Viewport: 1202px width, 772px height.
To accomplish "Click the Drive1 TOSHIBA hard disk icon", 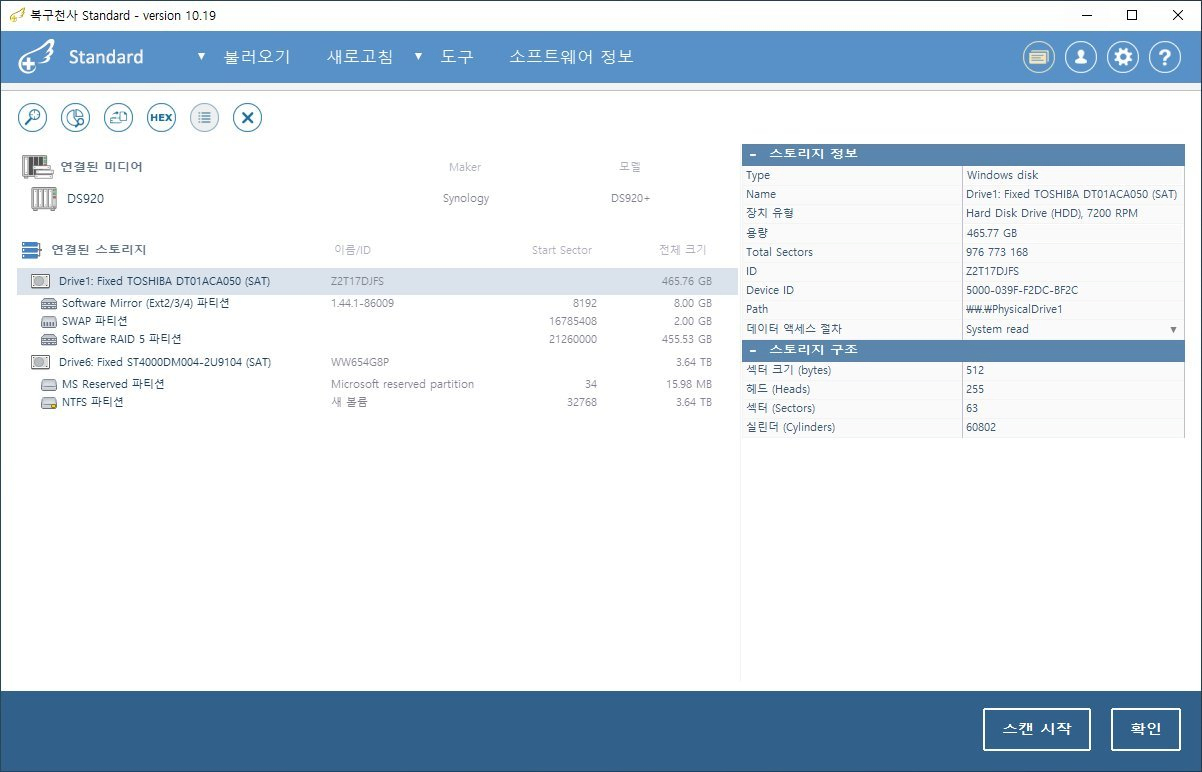I will point(41,282).
